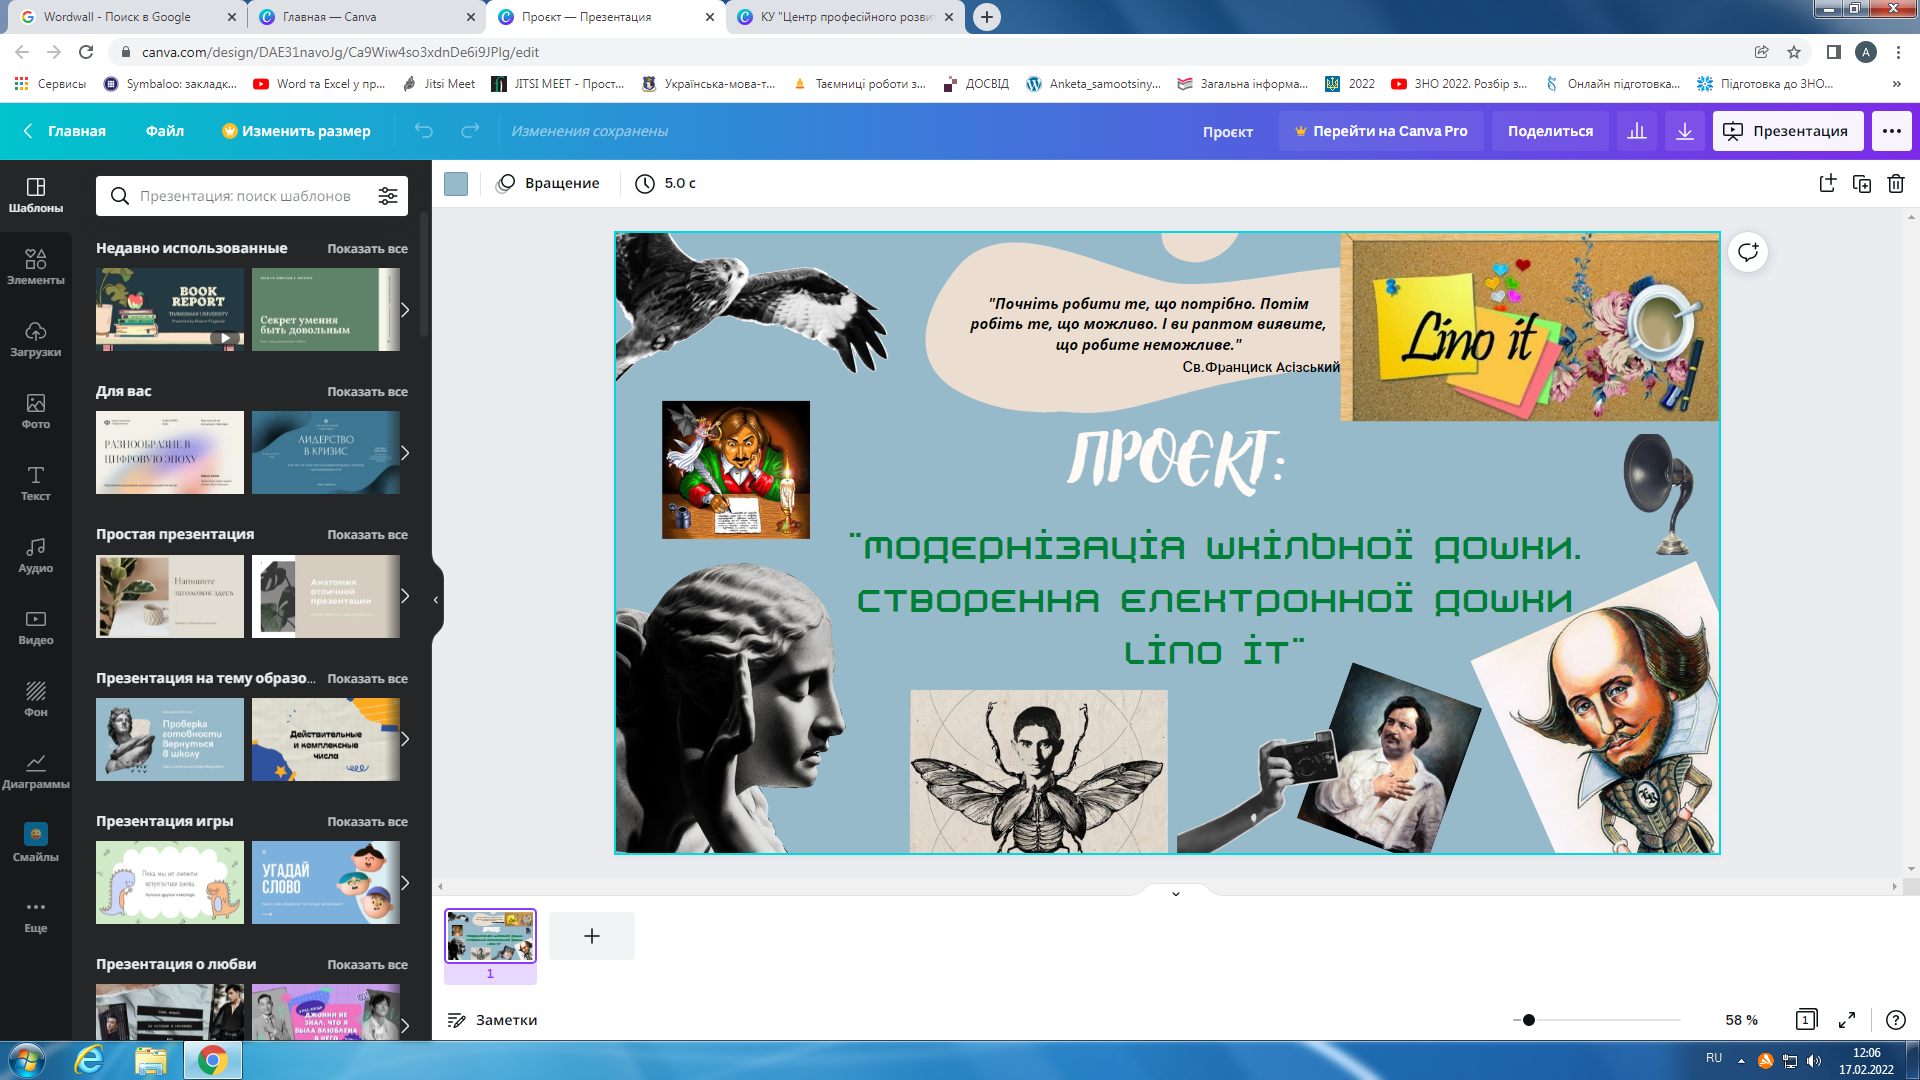Open the Загрузки uploads panel

click(x=36, y=339)
